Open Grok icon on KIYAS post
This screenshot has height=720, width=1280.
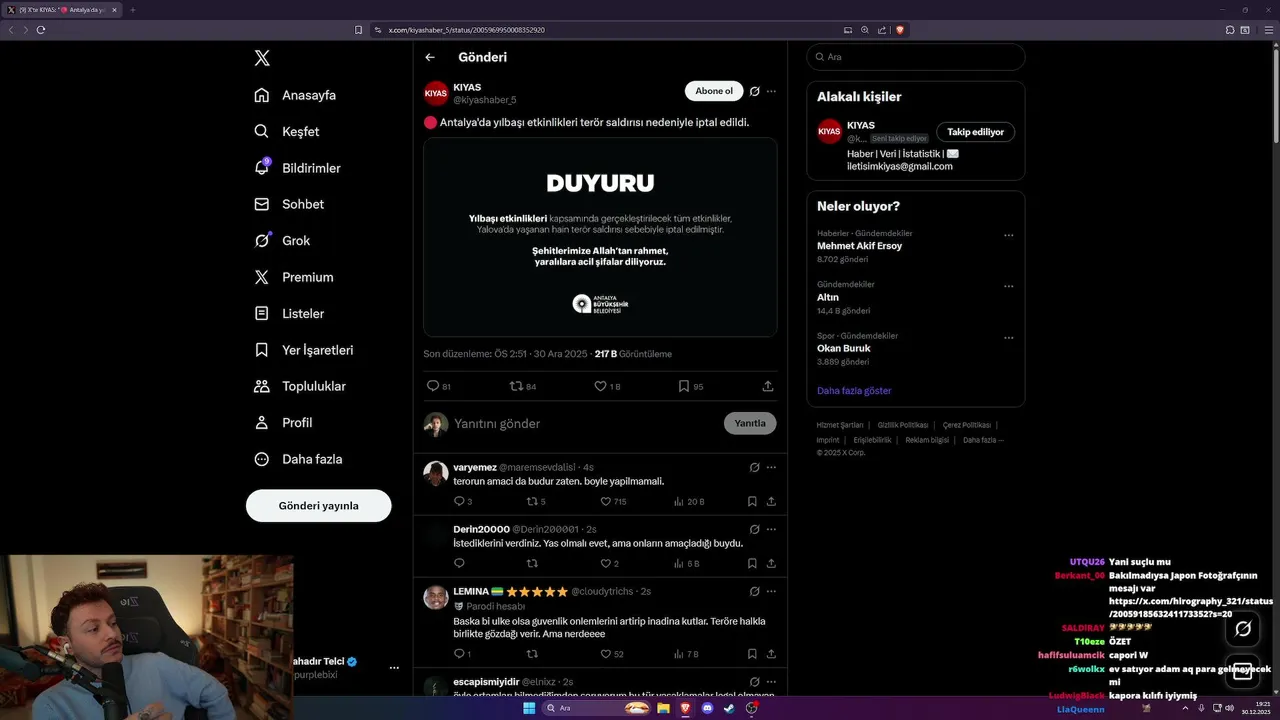tap(755, 91)
